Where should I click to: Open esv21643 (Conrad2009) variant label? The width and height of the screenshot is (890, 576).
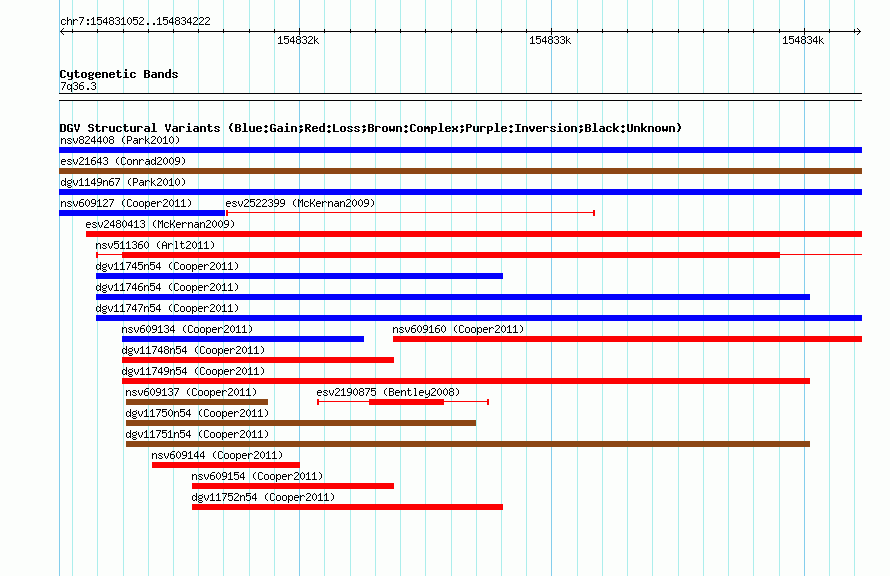click(123, 161)
